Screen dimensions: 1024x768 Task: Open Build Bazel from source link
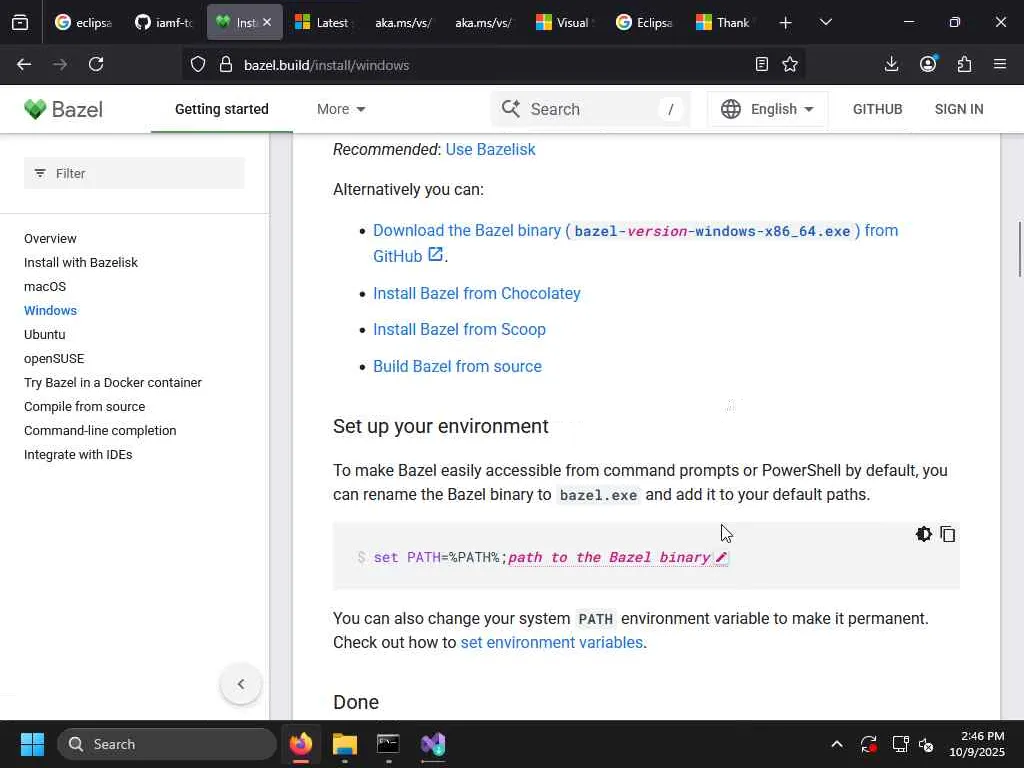click(457, 366)
